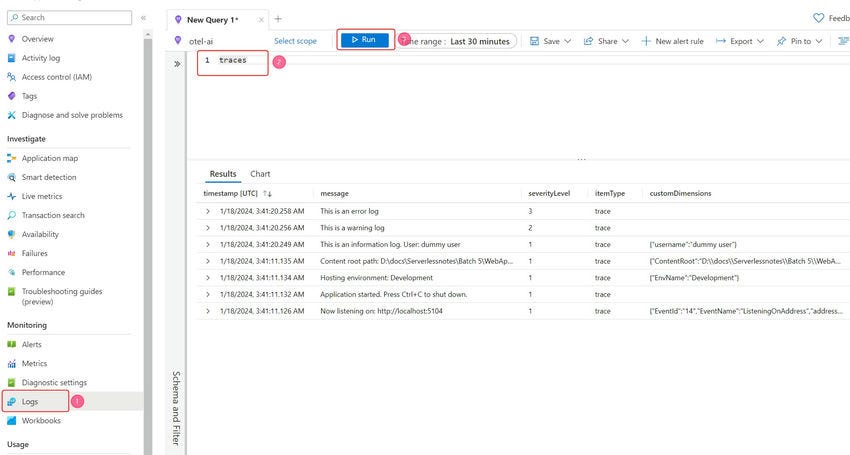Run the traces query
Screen dimensions: 850x455
click(x=365, y=40)
